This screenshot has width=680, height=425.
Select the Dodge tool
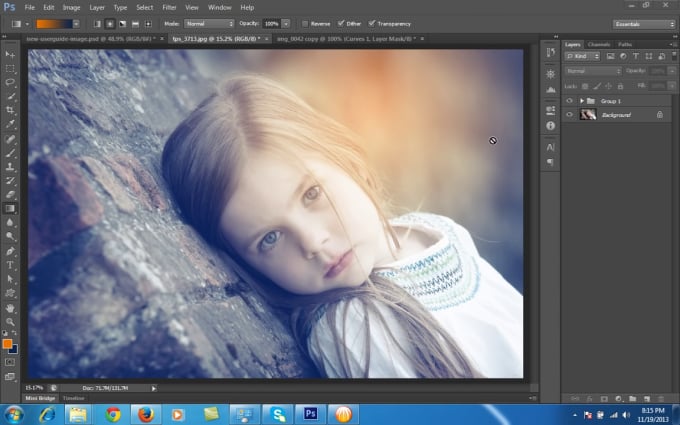pos(10,236)
